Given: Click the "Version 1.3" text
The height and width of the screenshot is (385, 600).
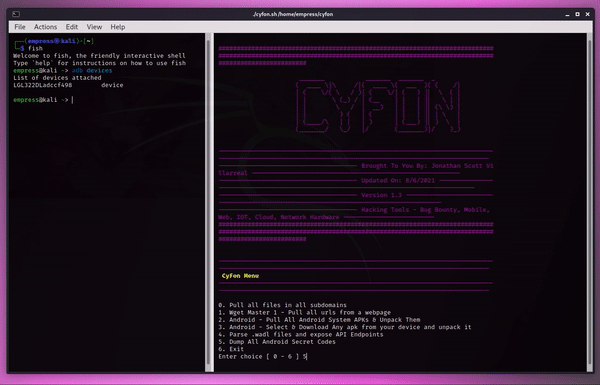Looking at the screenshot, I should point(382,195).
